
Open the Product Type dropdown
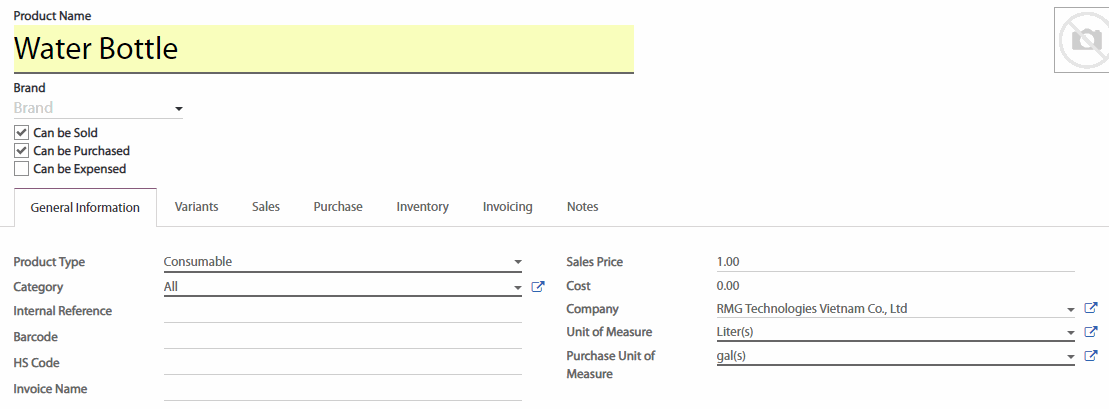(517, 262)
